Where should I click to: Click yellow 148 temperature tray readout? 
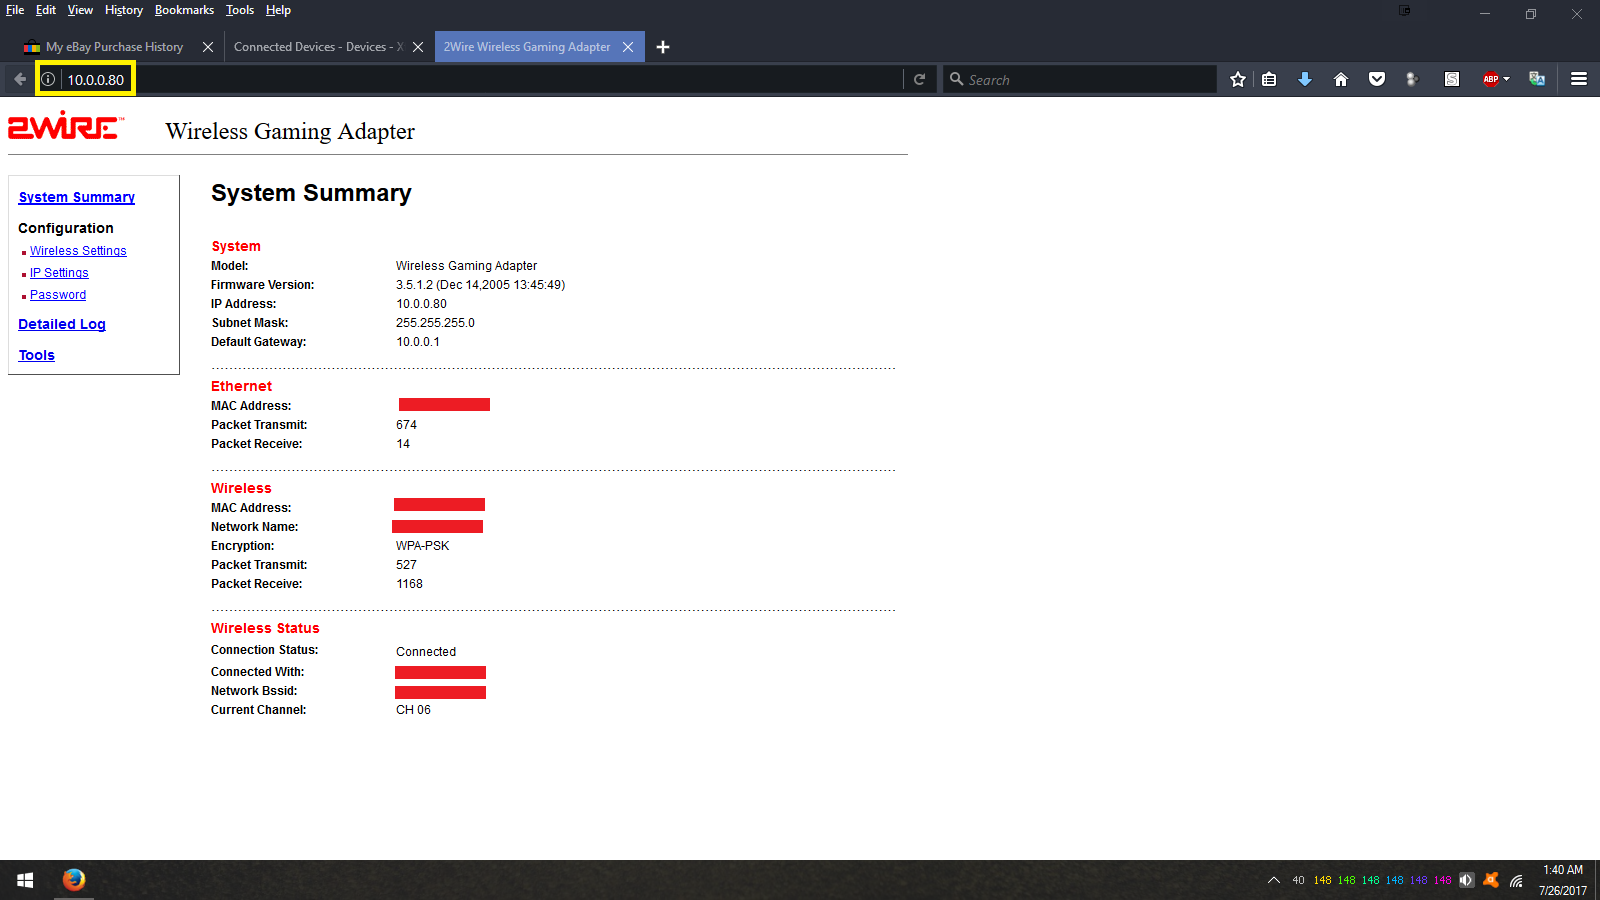click(1323, 880)
